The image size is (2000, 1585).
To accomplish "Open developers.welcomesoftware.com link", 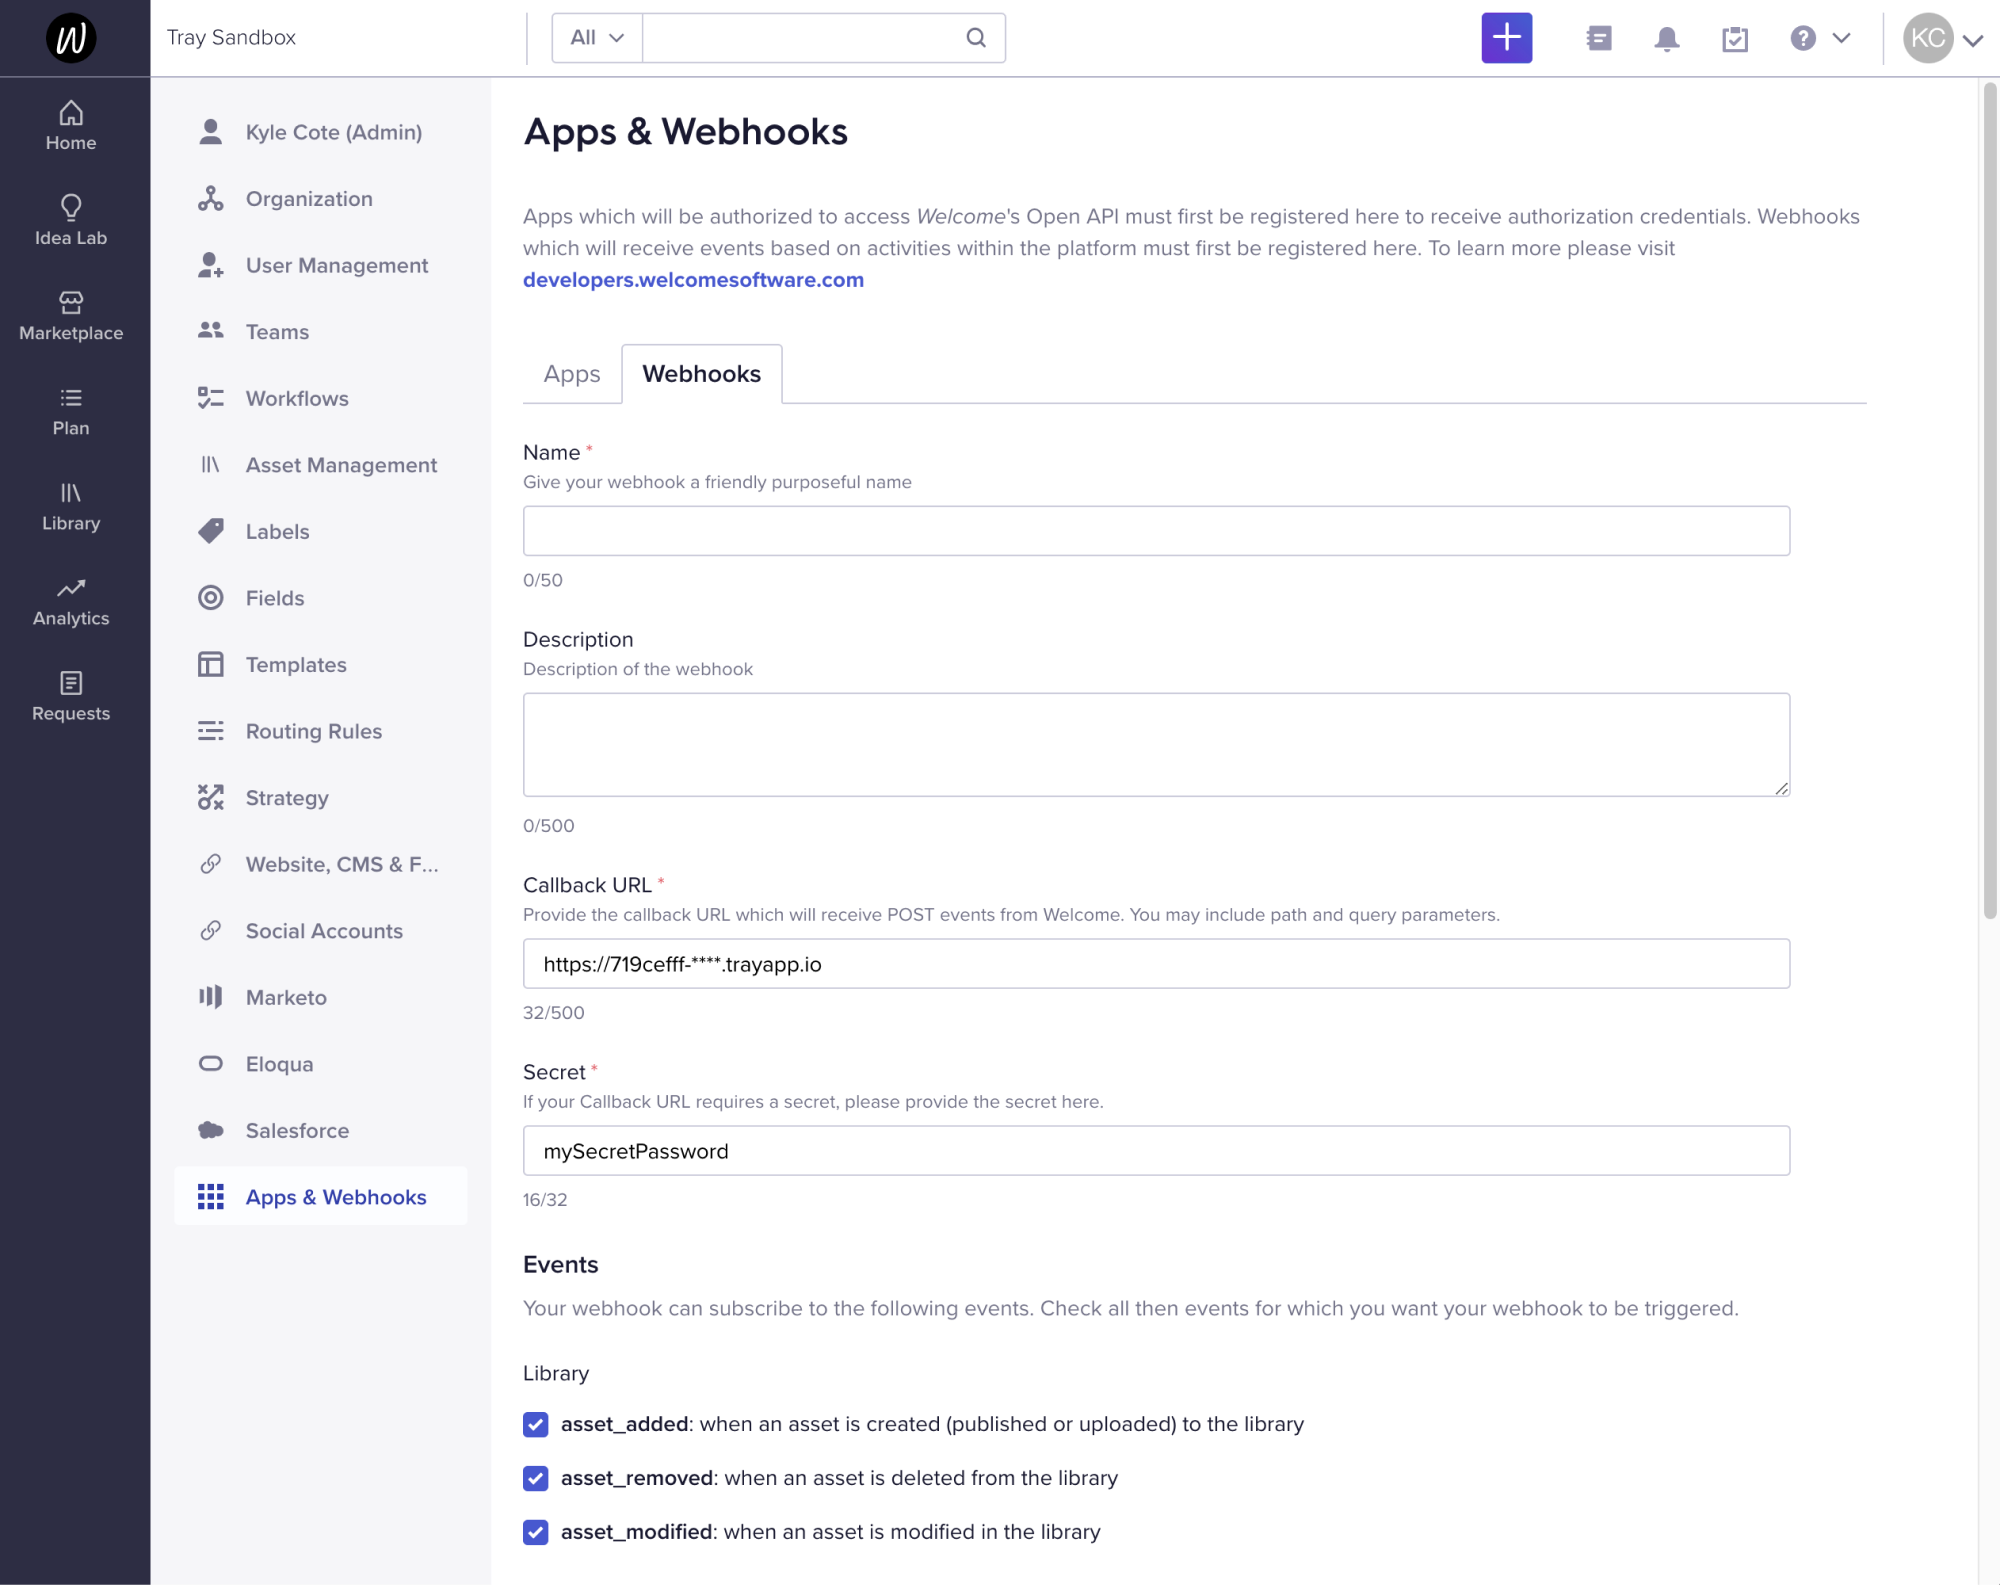I will (x=693, y=279).
